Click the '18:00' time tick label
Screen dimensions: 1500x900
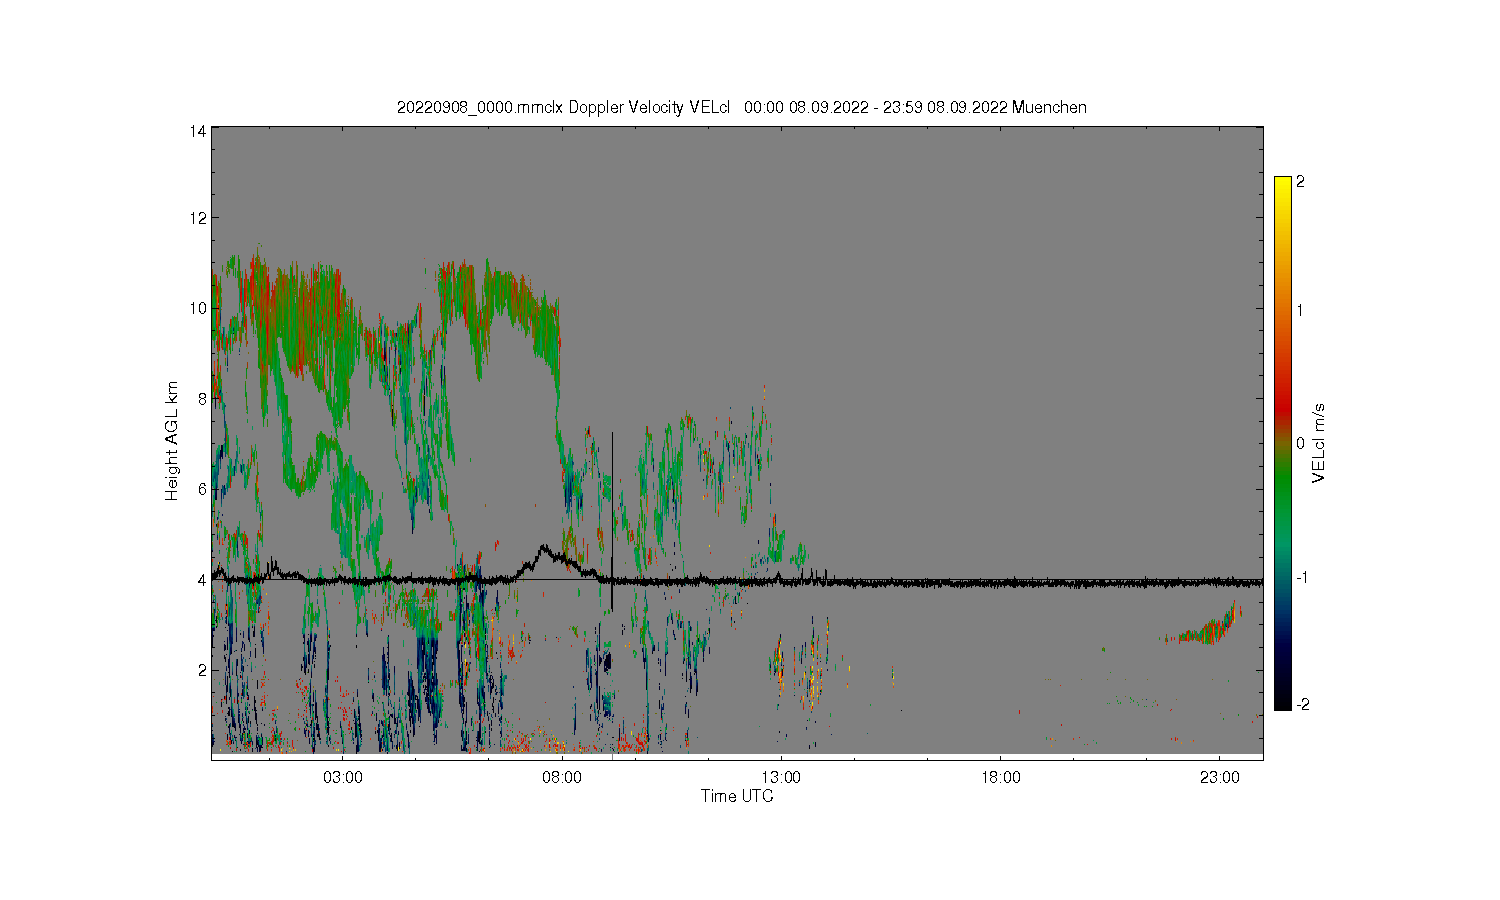(1000, 778)
